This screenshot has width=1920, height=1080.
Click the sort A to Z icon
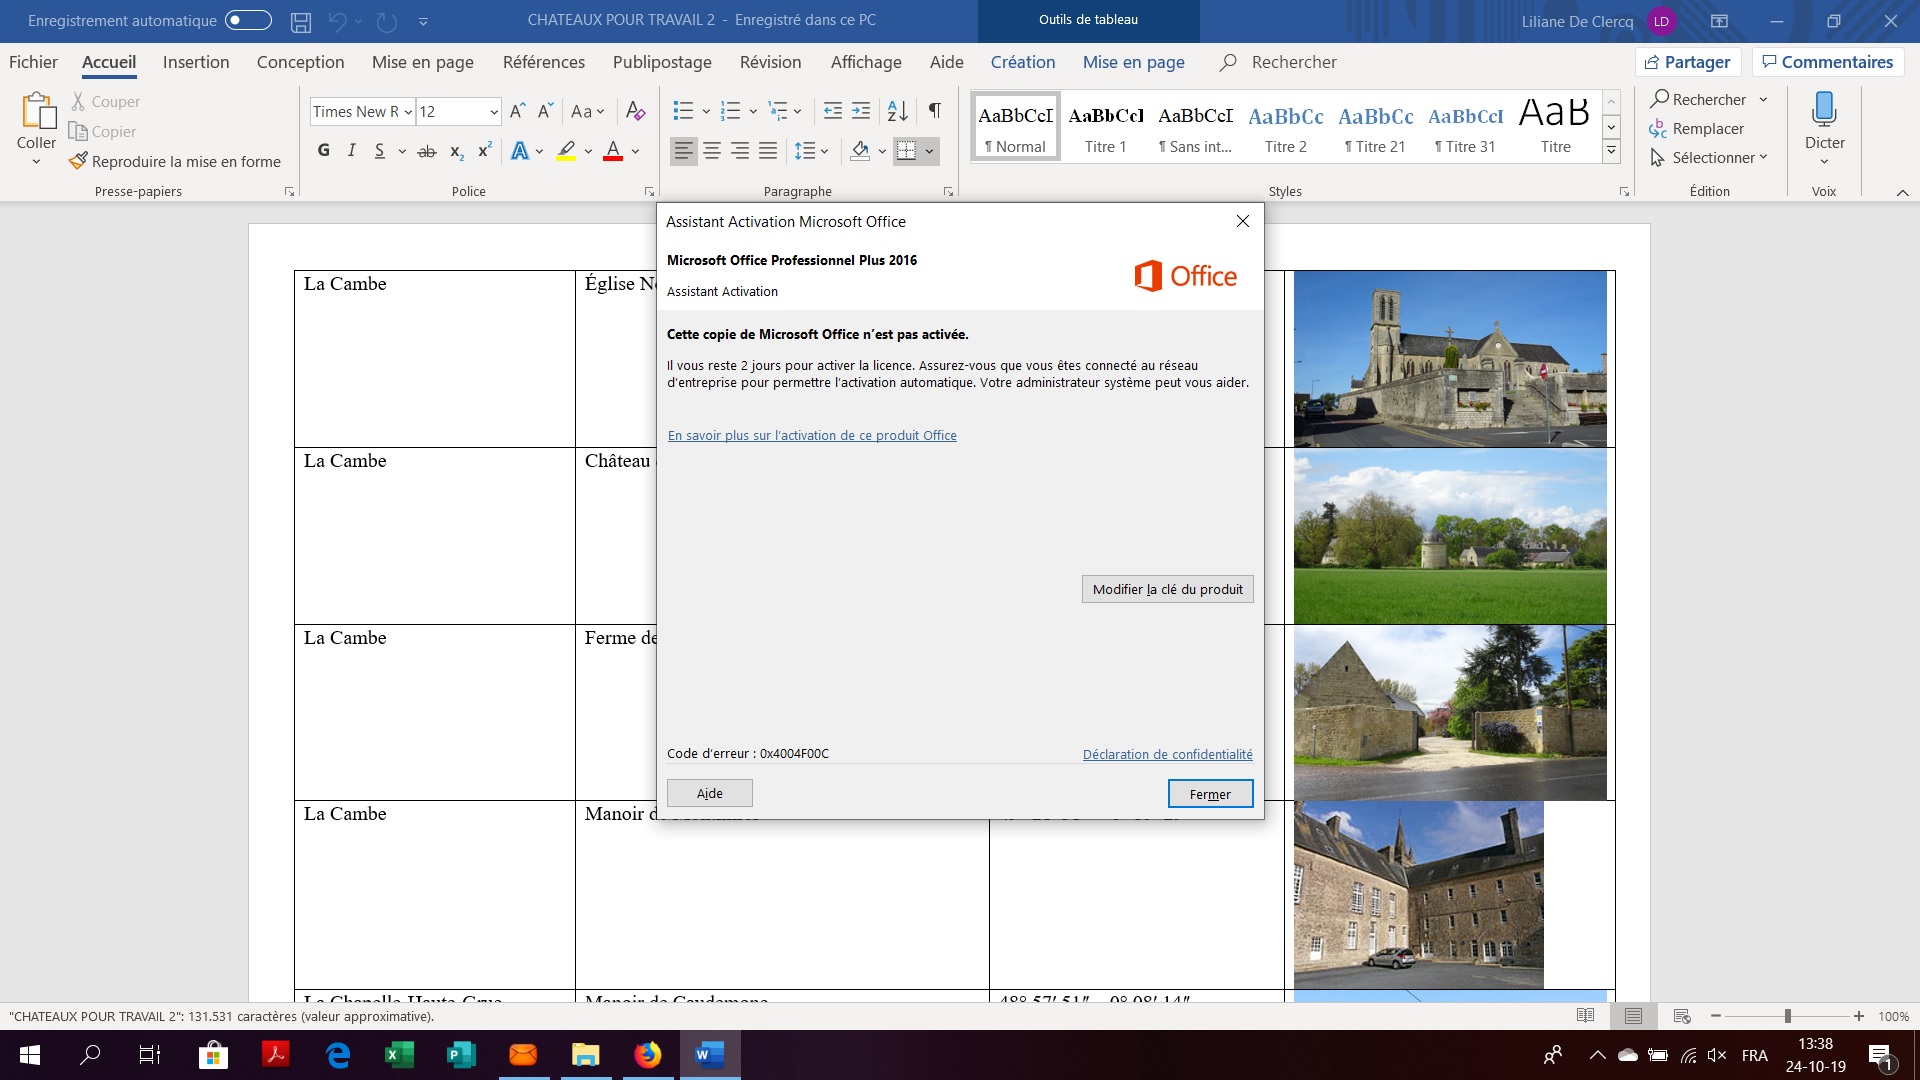pos(897,111)
